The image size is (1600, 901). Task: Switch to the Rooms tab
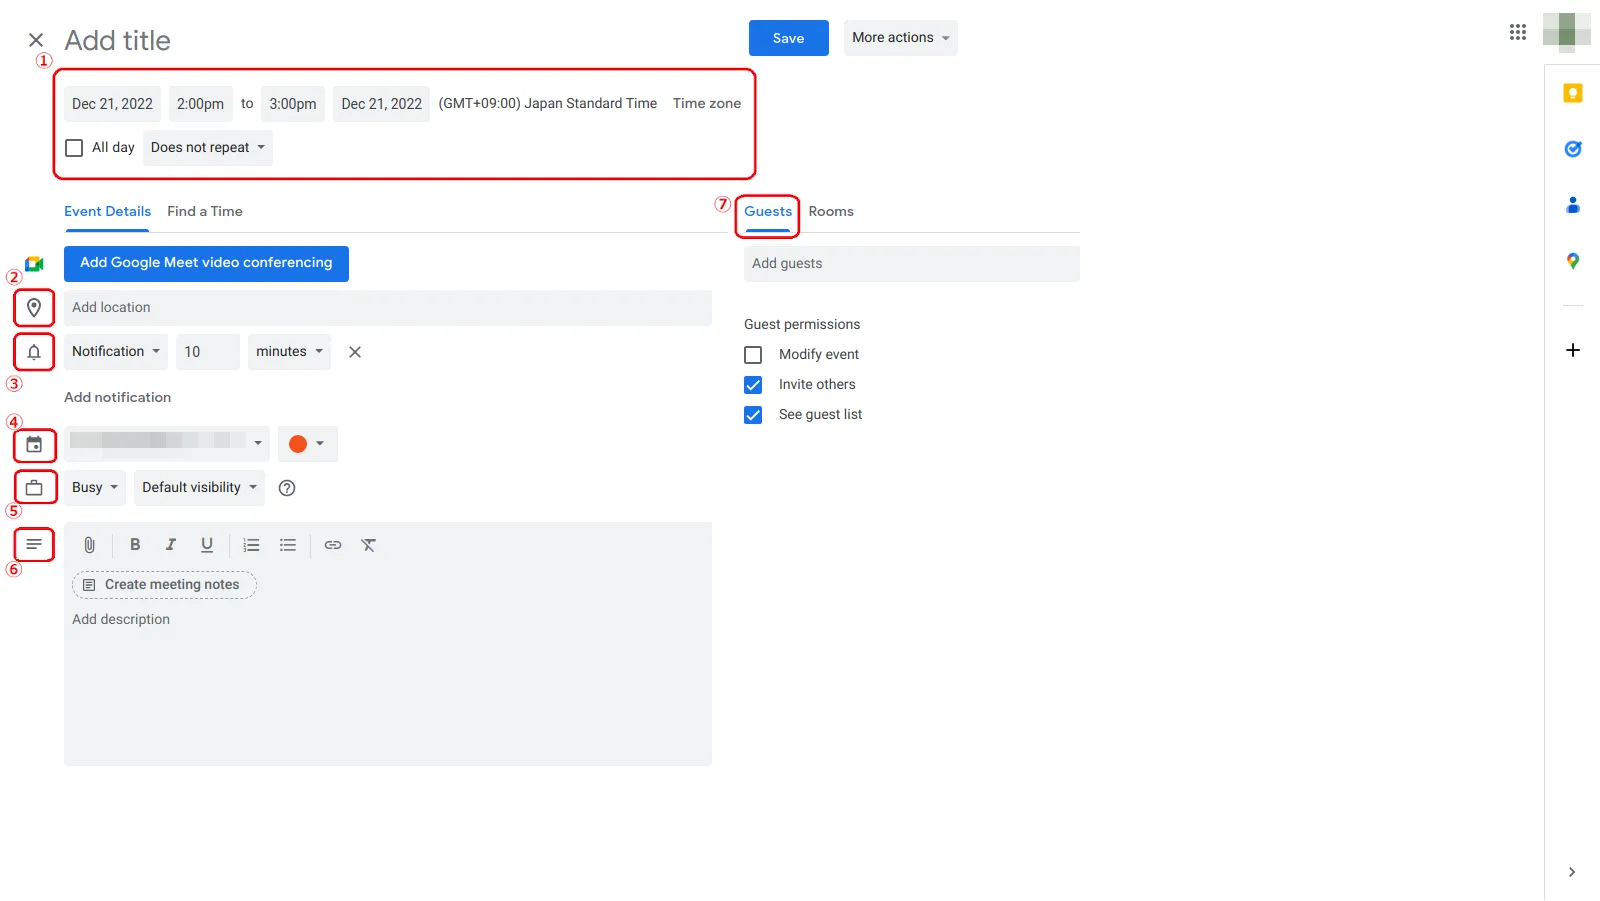(831, 211)
